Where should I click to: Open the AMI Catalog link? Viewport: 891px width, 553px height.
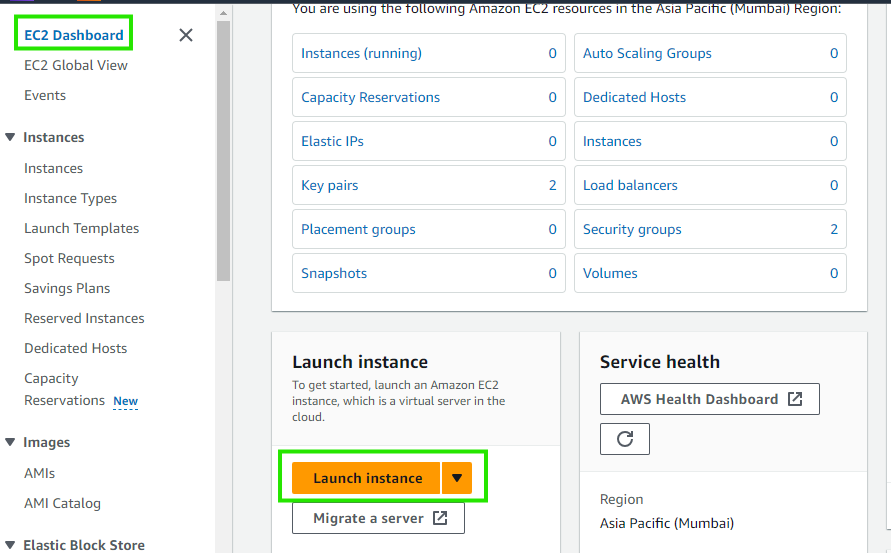[x=62, y=503]
